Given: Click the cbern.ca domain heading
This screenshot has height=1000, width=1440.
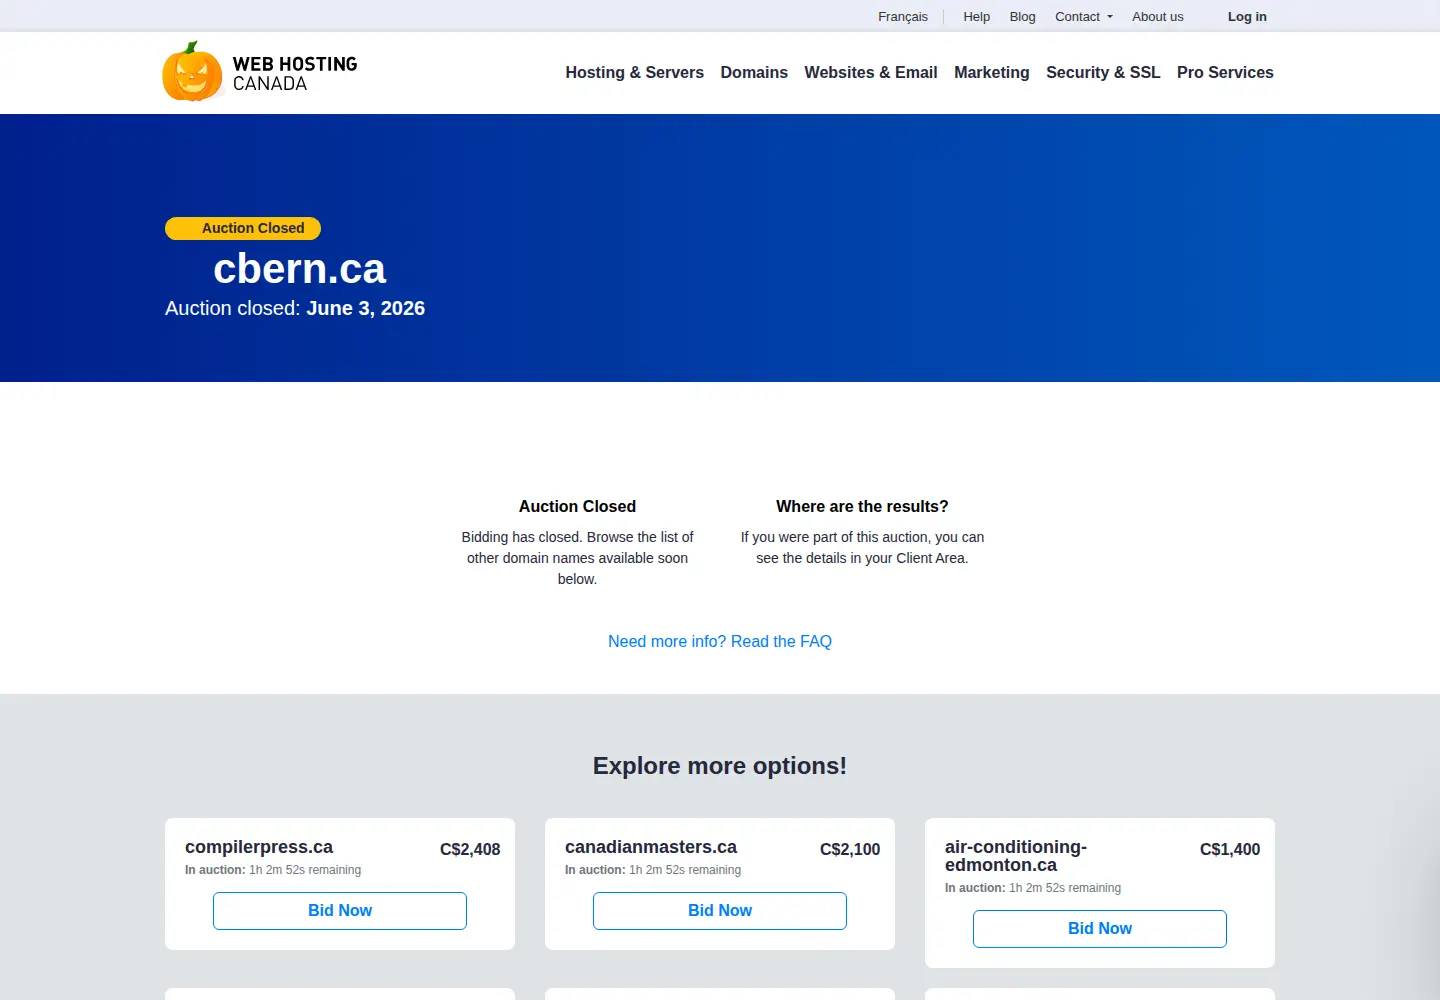Looking at the screenshot, I should click(300, 269).
